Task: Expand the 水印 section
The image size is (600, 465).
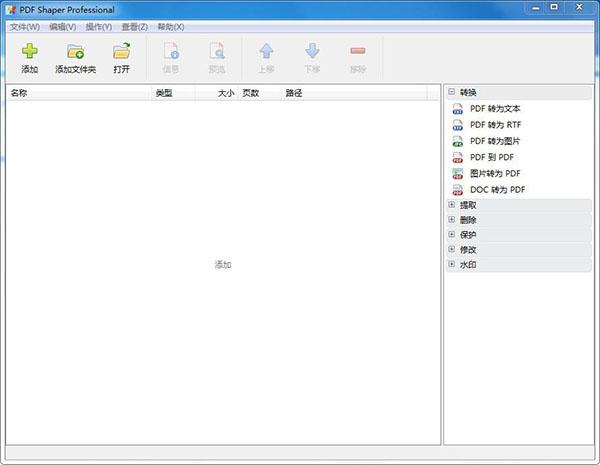Action: coord(452,265)
